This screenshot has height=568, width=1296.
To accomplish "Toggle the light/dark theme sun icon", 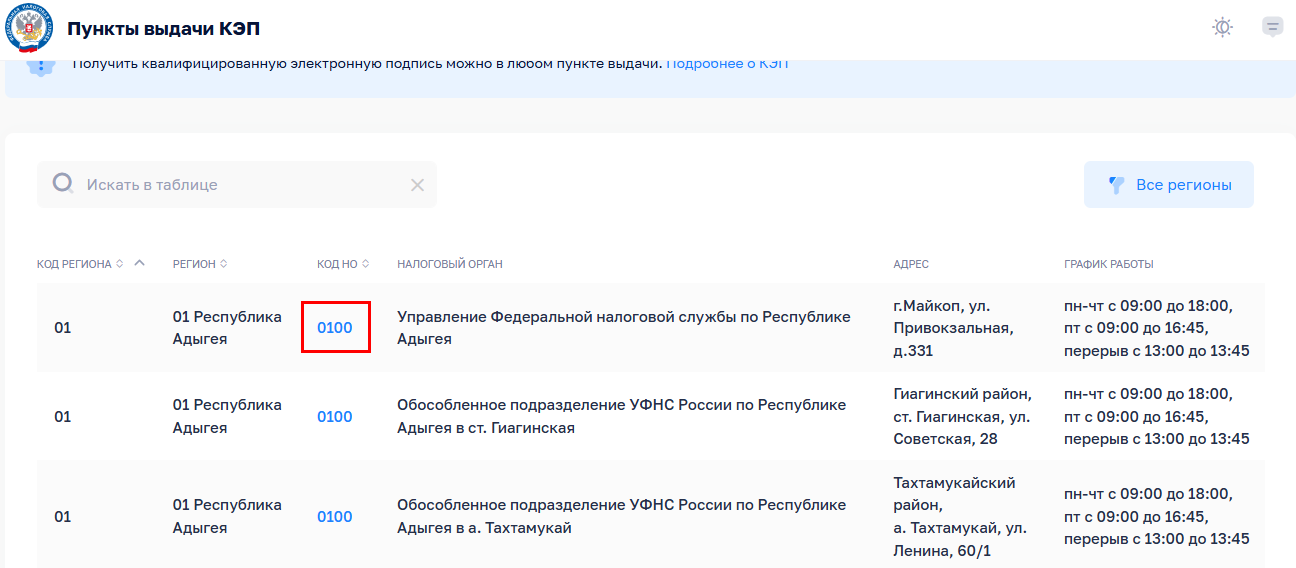I will pyautogui.click(x=1222, y=27).
